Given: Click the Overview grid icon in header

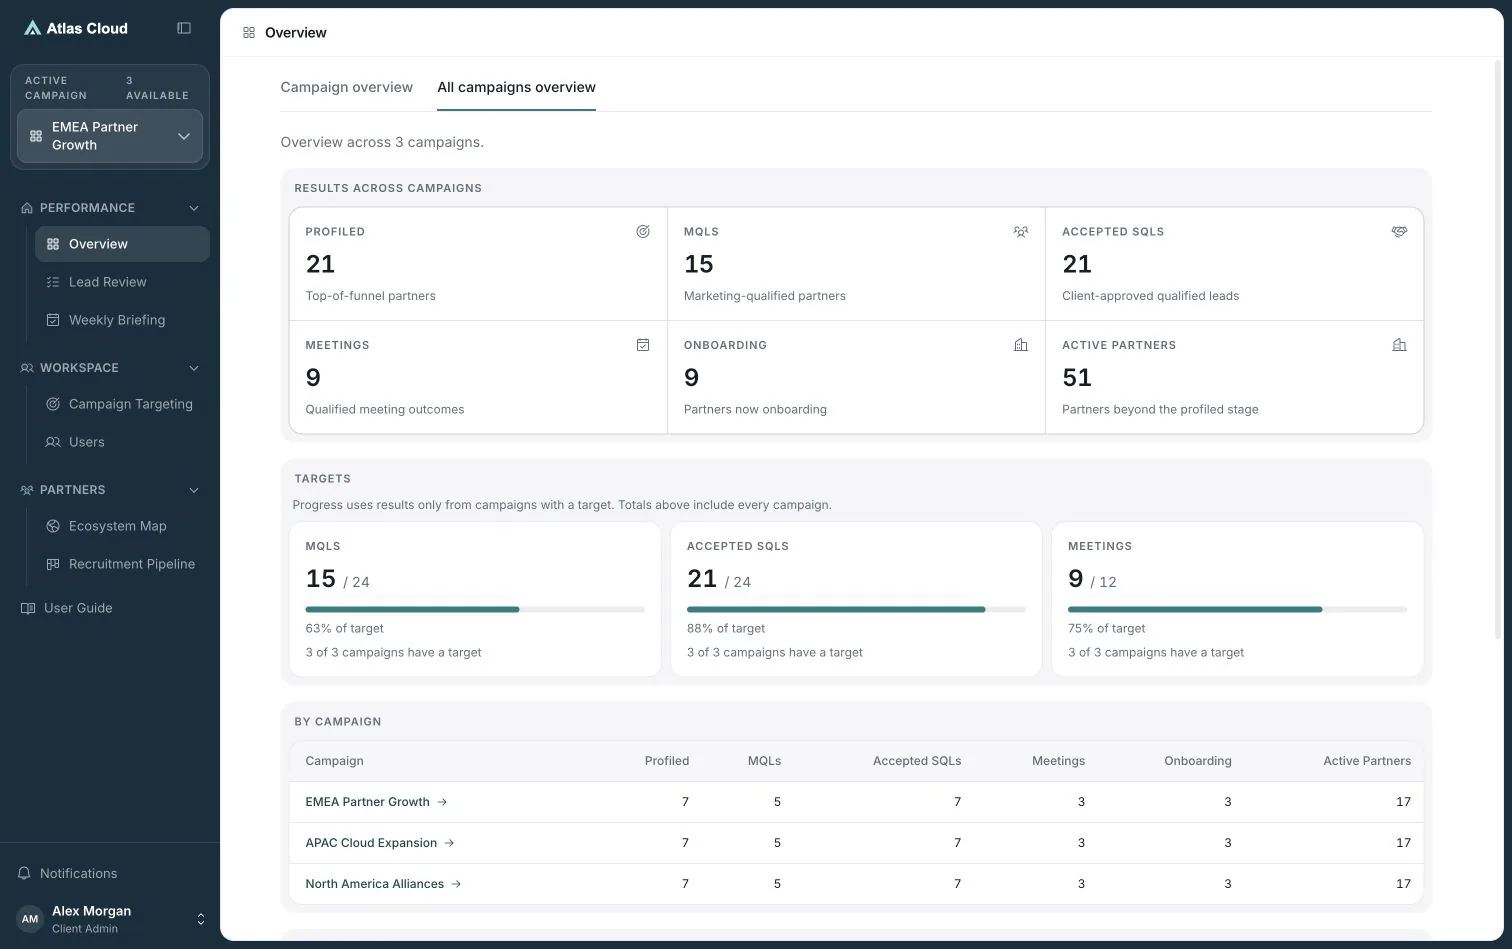Looking at the screenshot, I should (249, 33).
